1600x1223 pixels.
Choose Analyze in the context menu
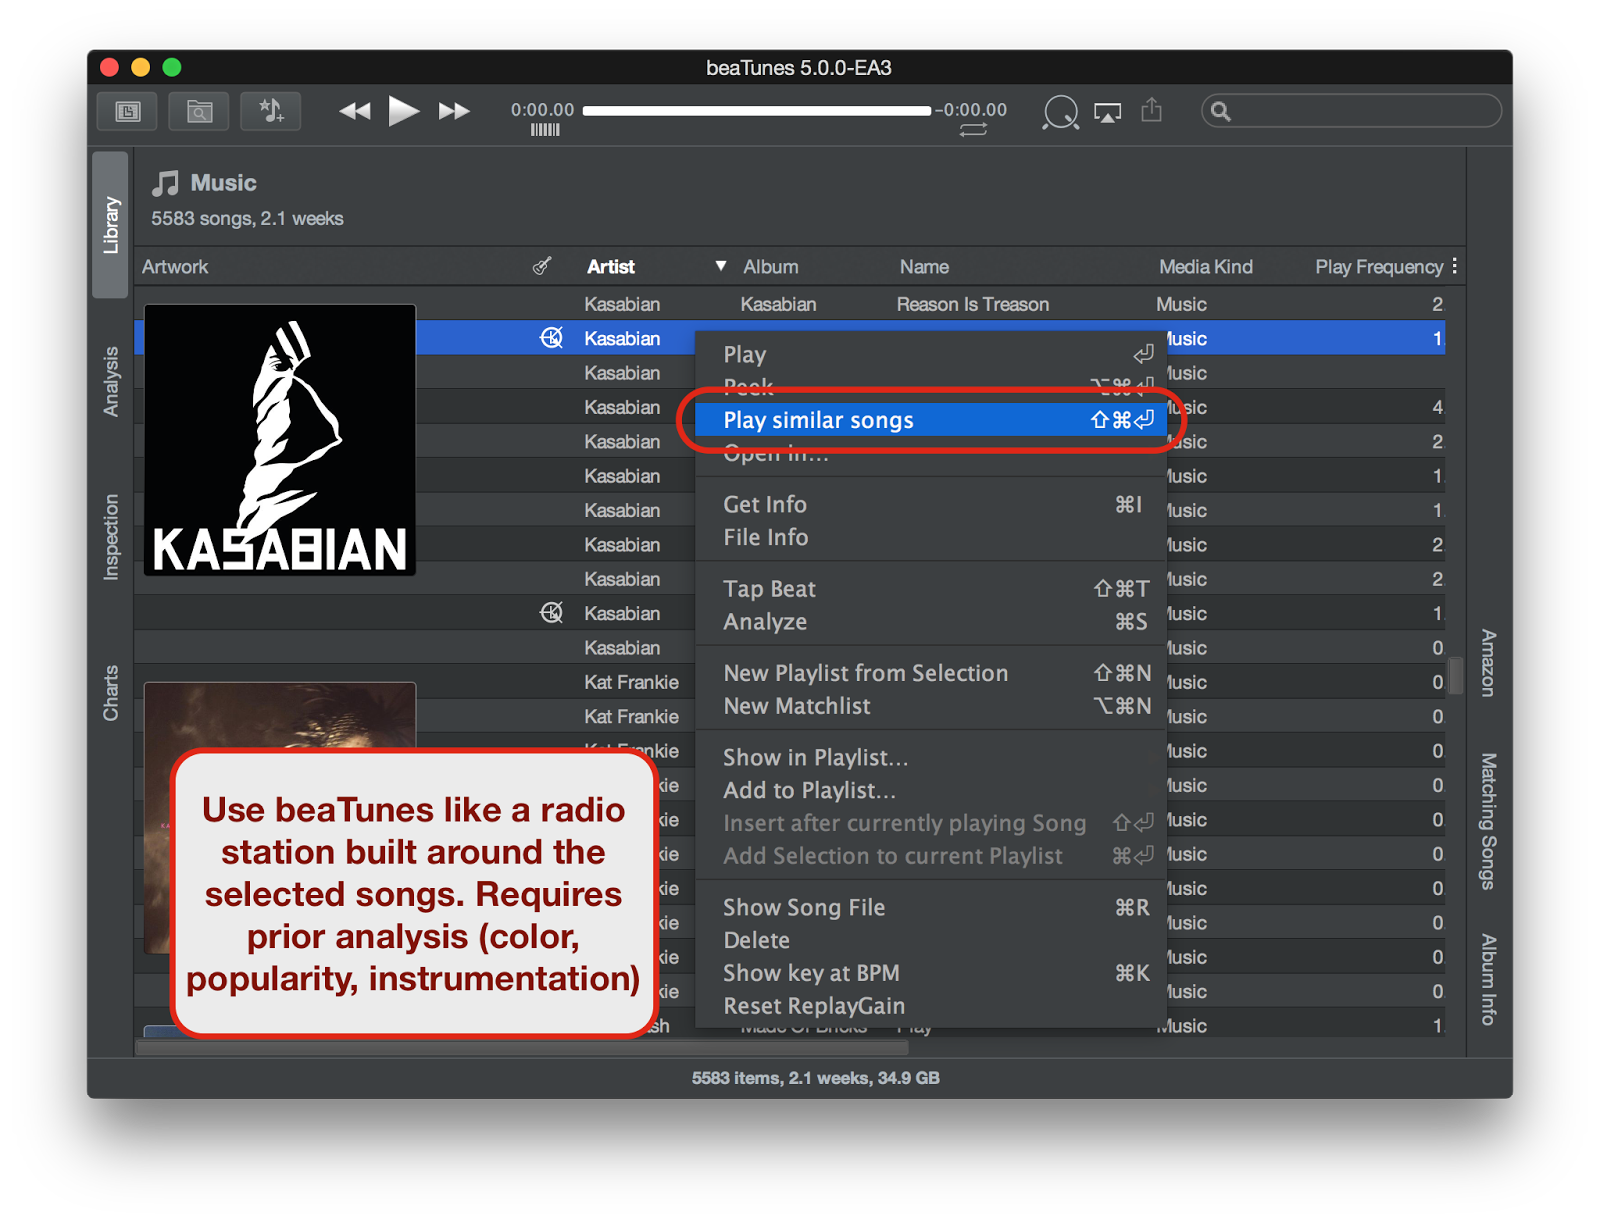[x=930, y=622]
